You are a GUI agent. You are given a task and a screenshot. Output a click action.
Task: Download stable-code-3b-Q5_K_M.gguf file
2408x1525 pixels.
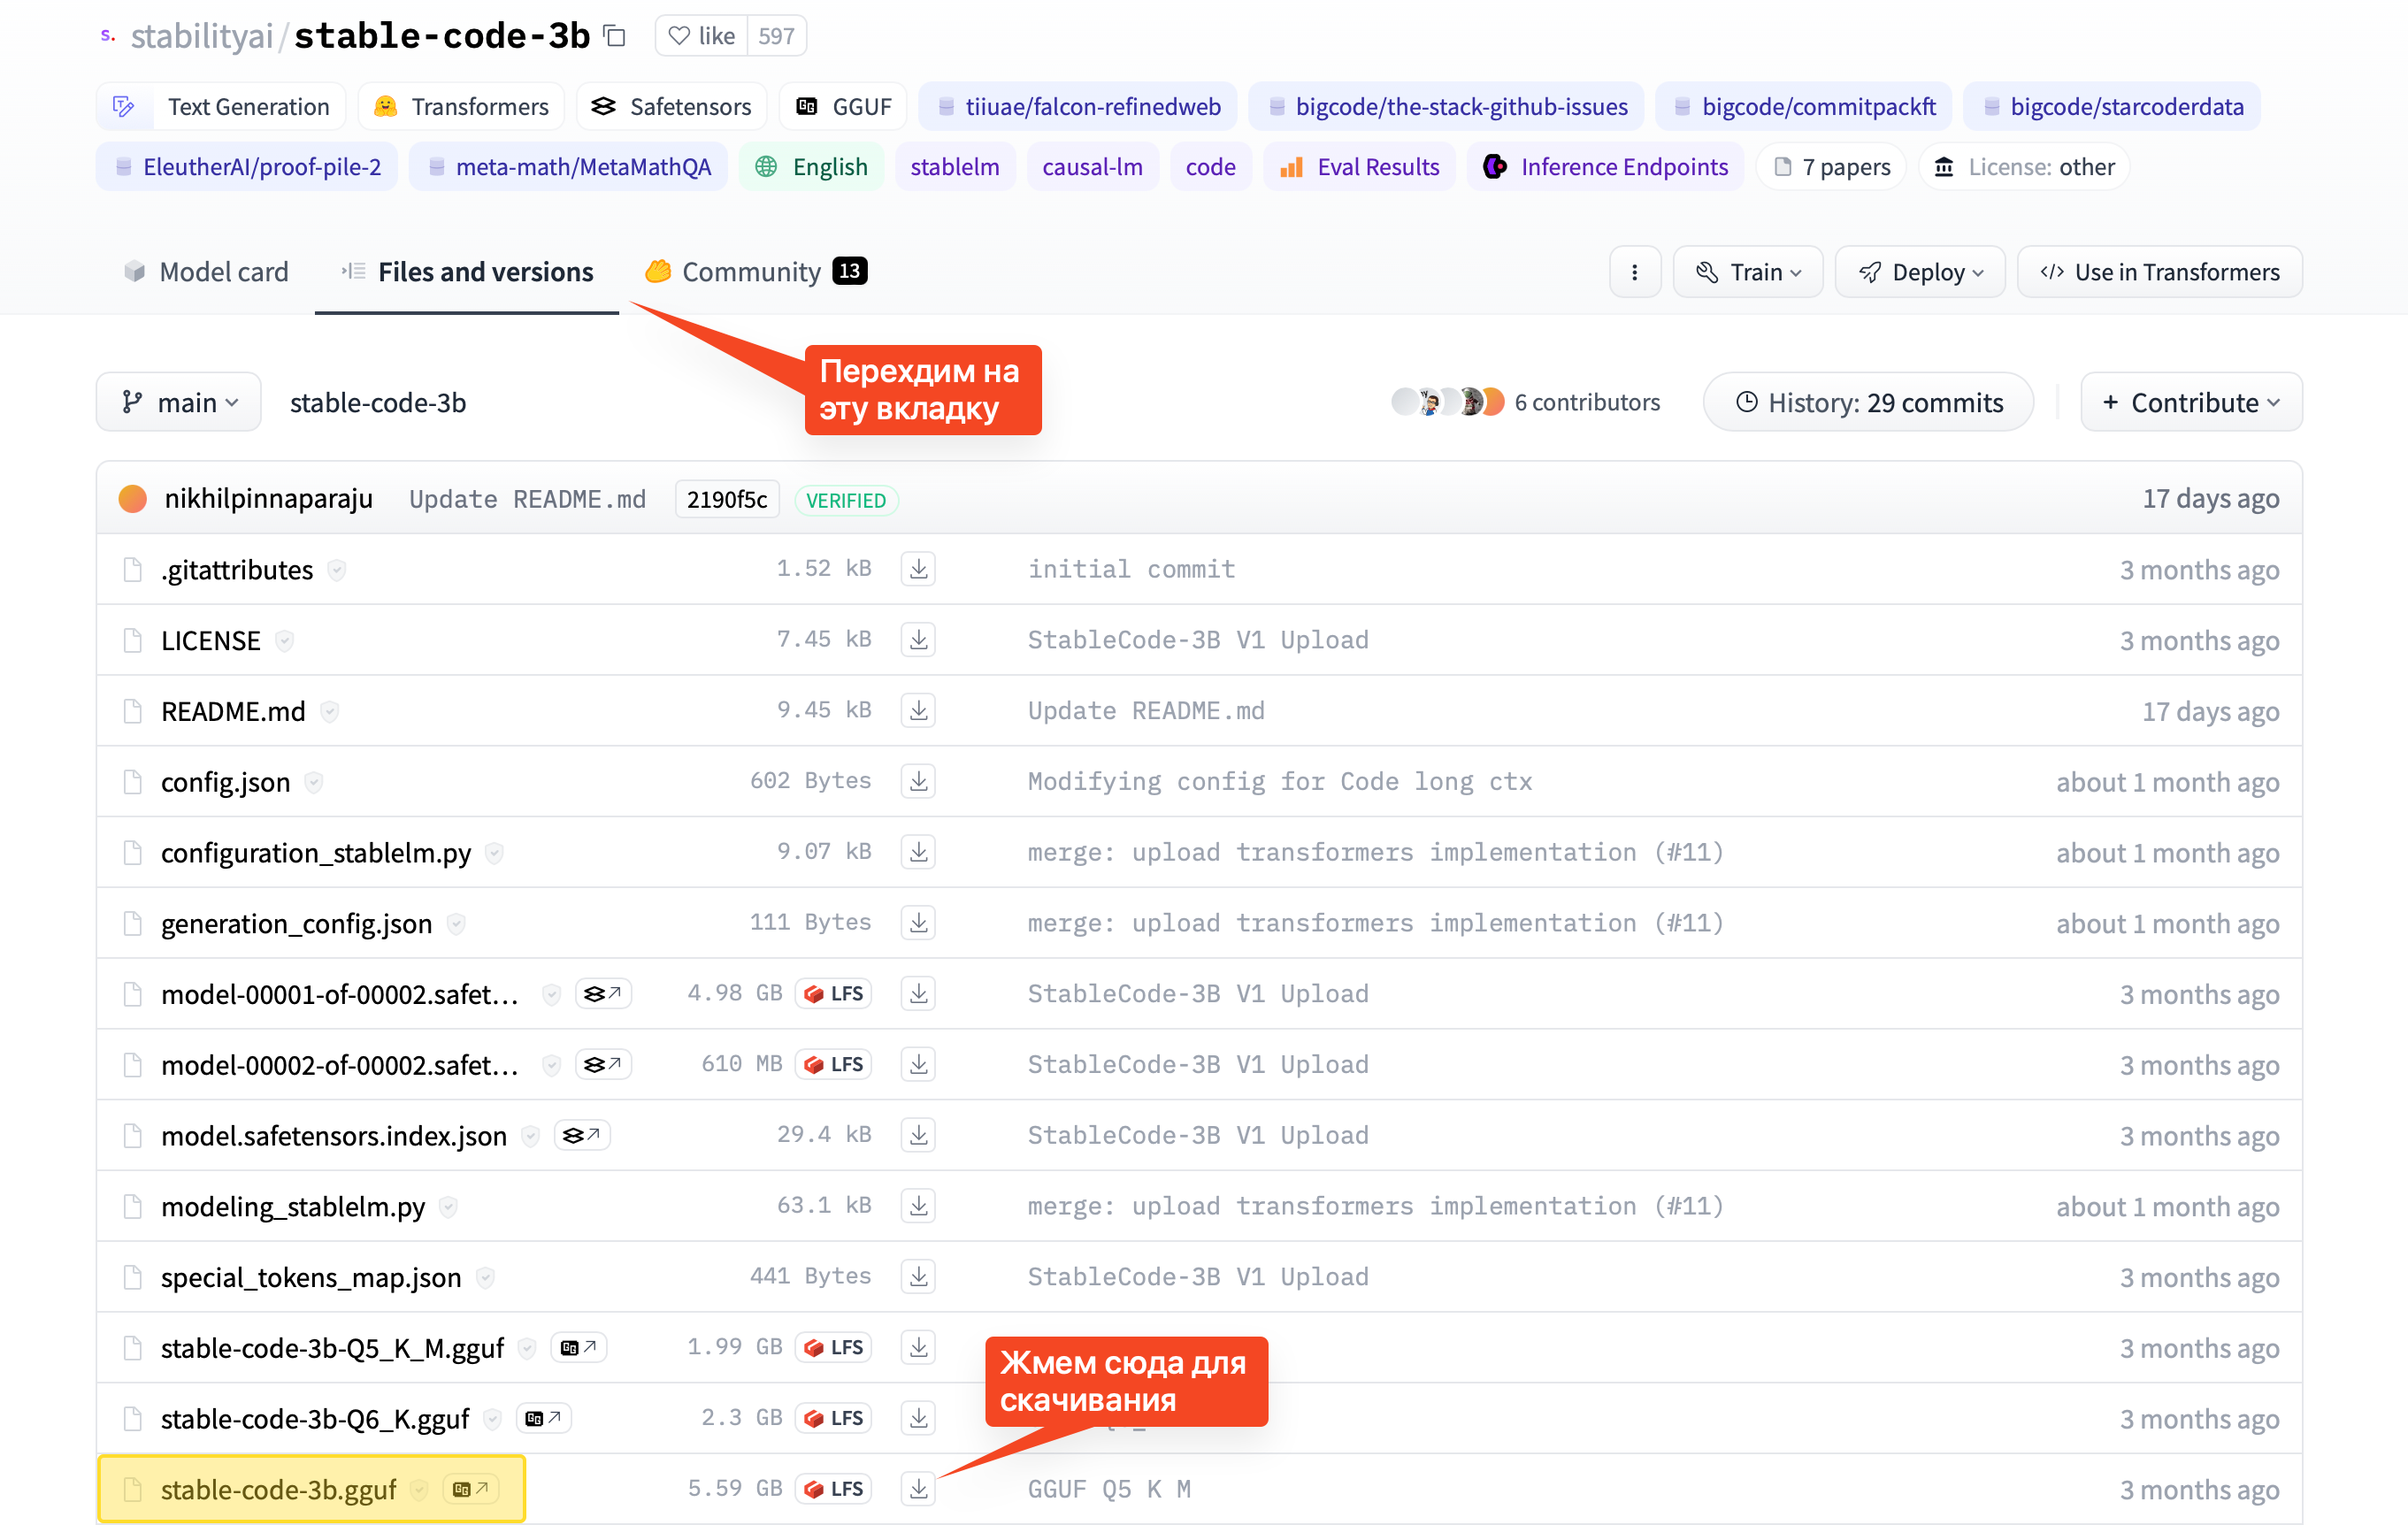coord(918,1348)
